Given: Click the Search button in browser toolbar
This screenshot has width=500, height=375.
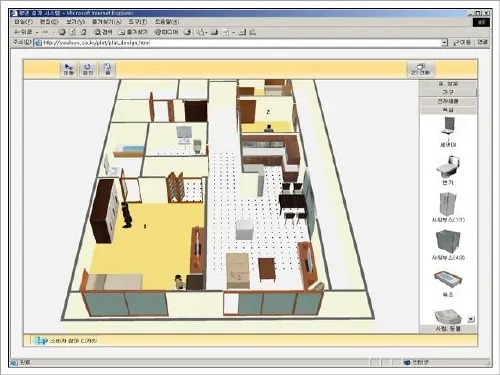Looking at the screenshot, I should pos(103,32).
